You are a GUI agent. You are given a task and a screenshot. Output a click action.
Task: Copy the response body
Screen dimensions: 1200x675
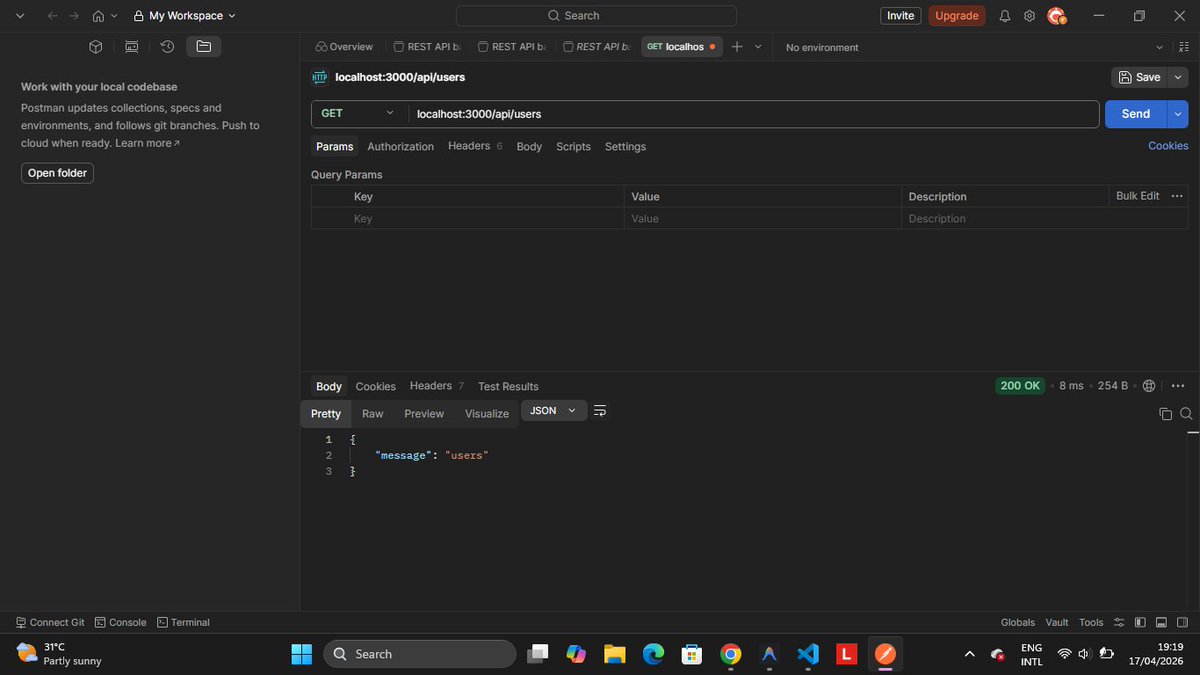[1165, 414]
